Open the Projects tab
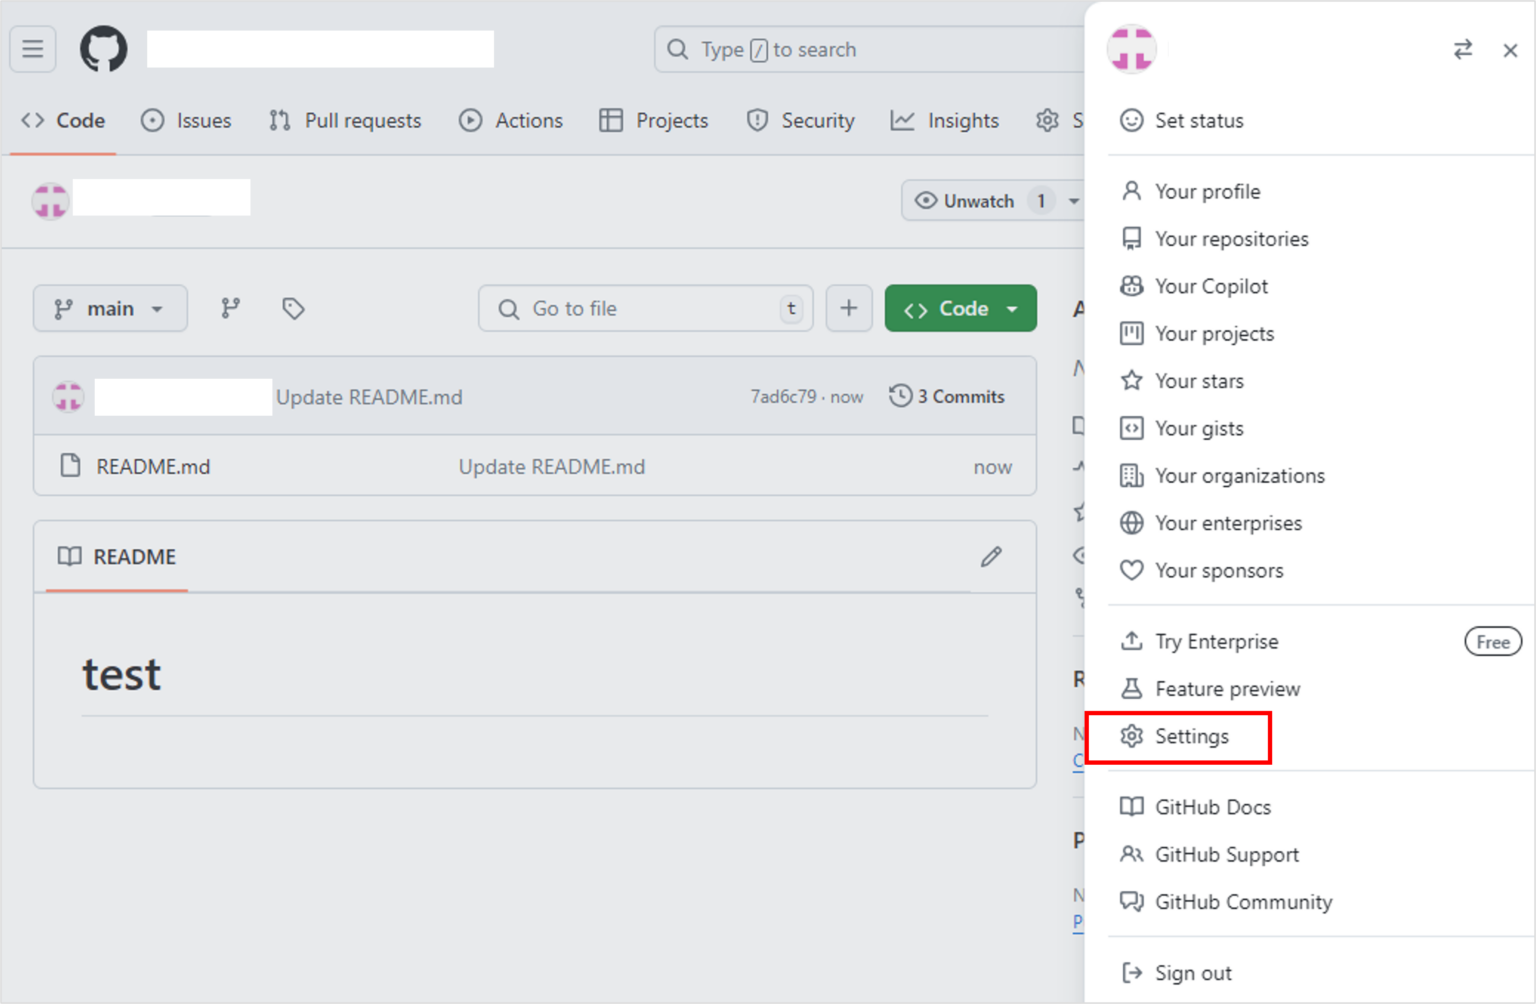 coord(654,120)
